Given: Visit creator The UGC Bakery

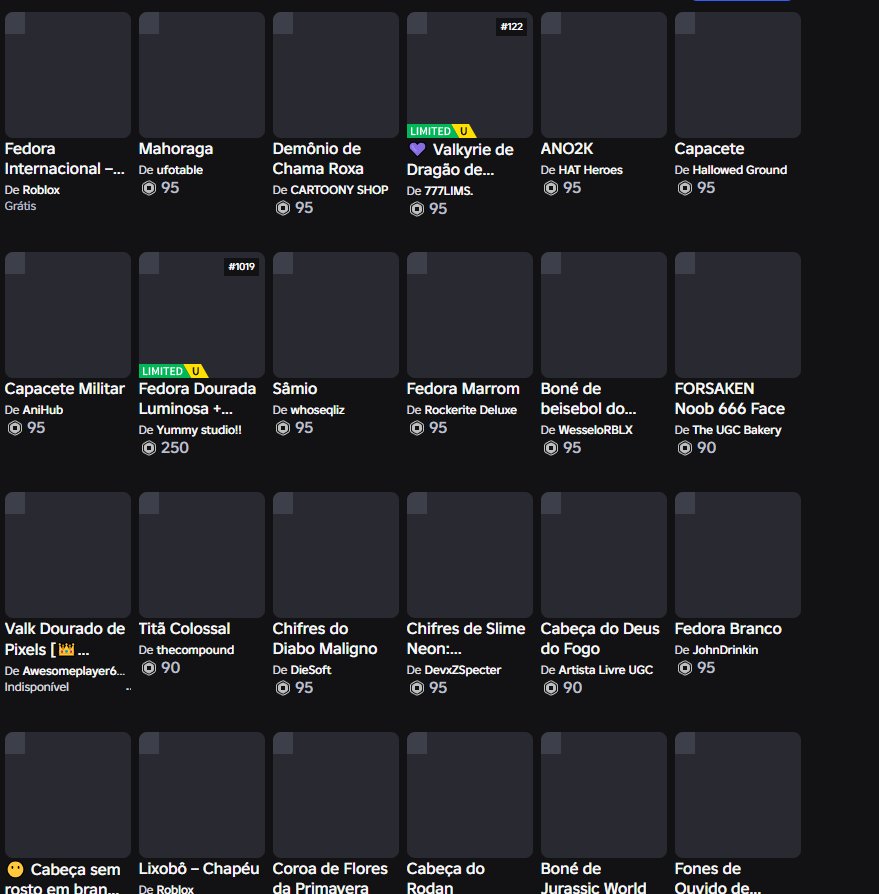Looking at the screenshot, I should coord(737,430).
